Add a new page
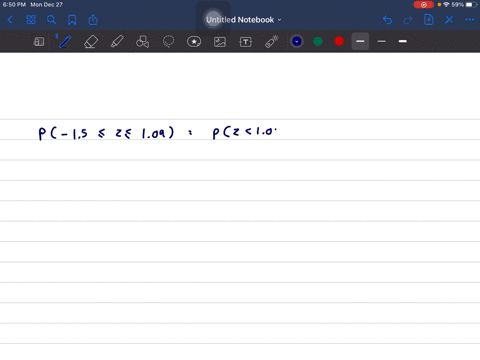 pyautogui.click(x=429, y=20)
